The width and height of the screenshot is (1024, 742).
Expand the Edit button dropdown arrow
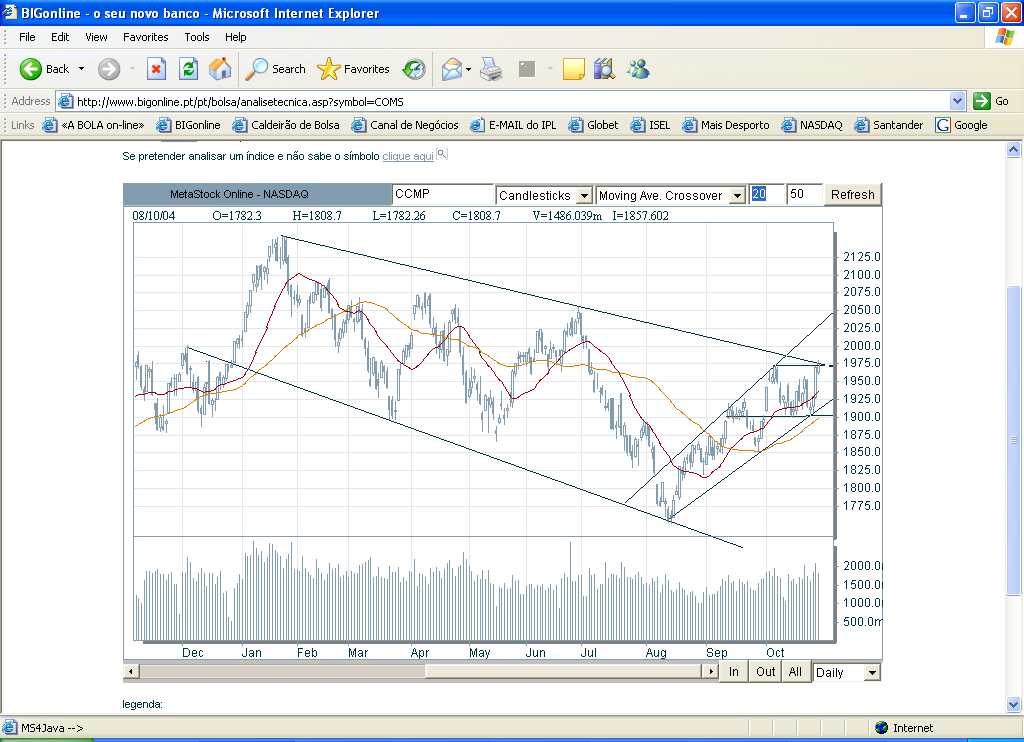click(549, 69)
